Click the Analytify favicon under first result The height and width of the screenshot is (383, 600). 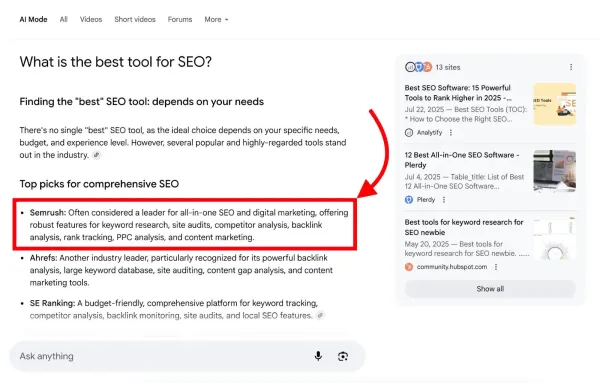tap(409, 133)
